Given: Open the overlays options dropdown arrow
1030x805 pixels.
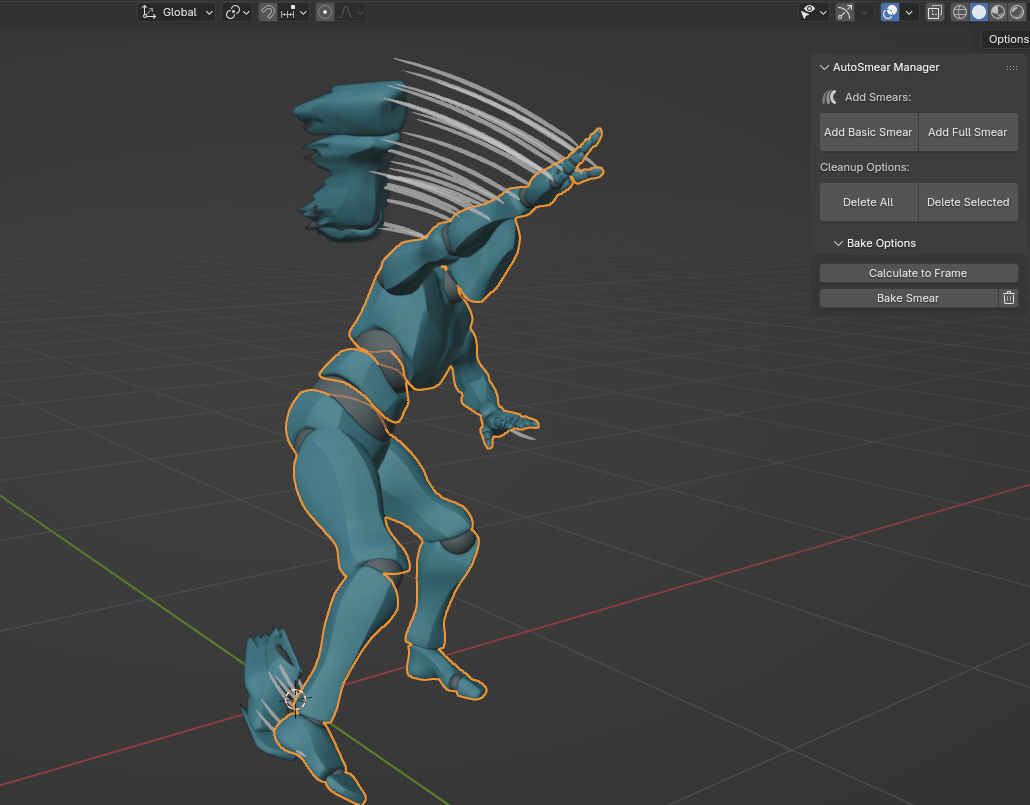Looking at the screenshot, I should (909, 12).
